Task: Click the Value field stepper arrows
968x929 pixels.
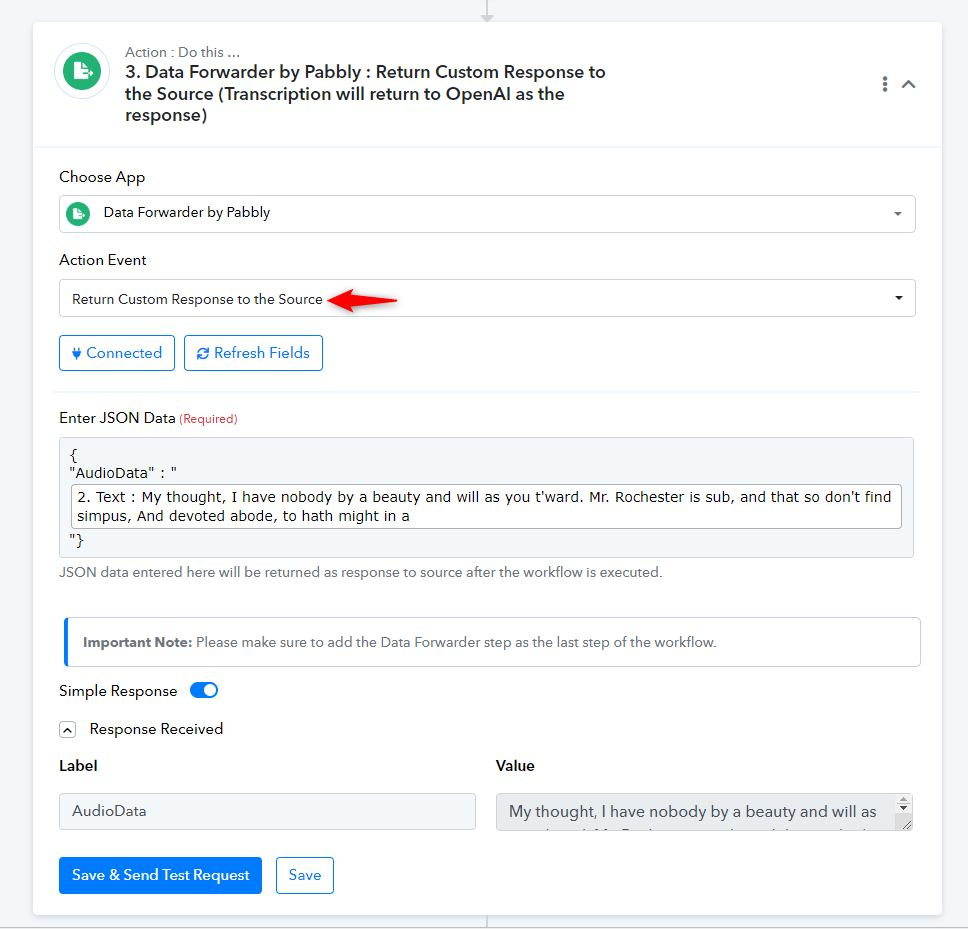Action: (903, 804)
